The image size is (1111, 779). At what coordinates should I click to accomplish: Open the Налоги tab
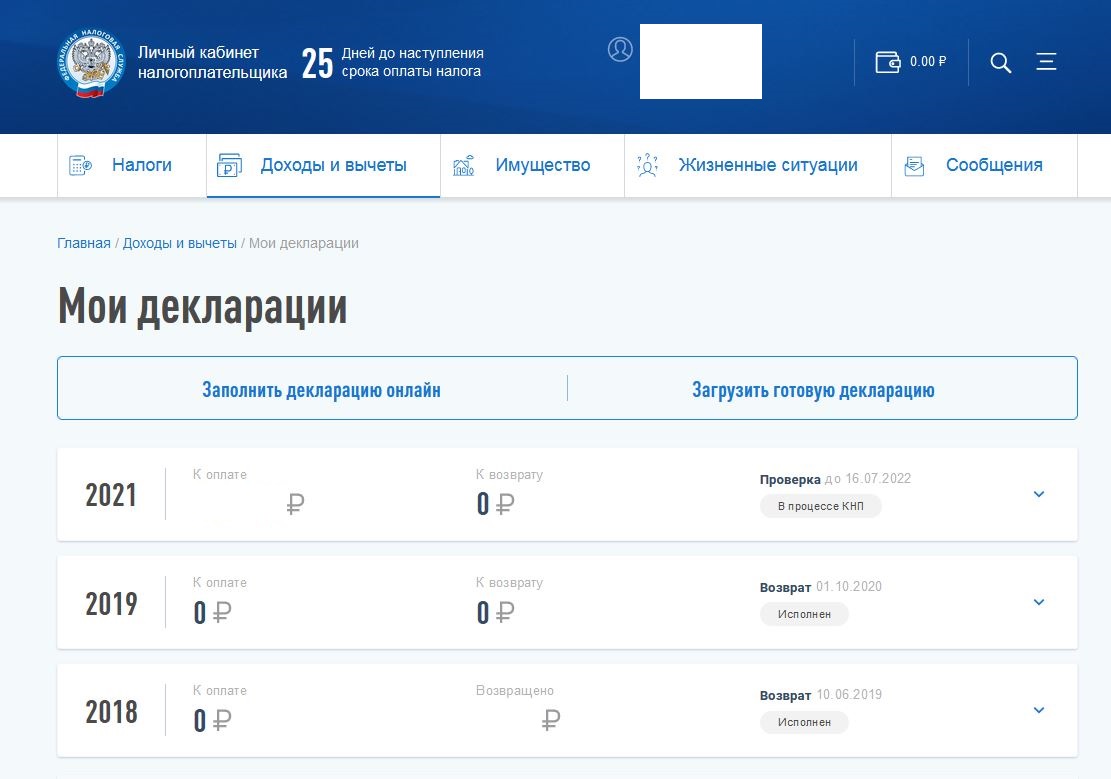(x=132, y=165)
